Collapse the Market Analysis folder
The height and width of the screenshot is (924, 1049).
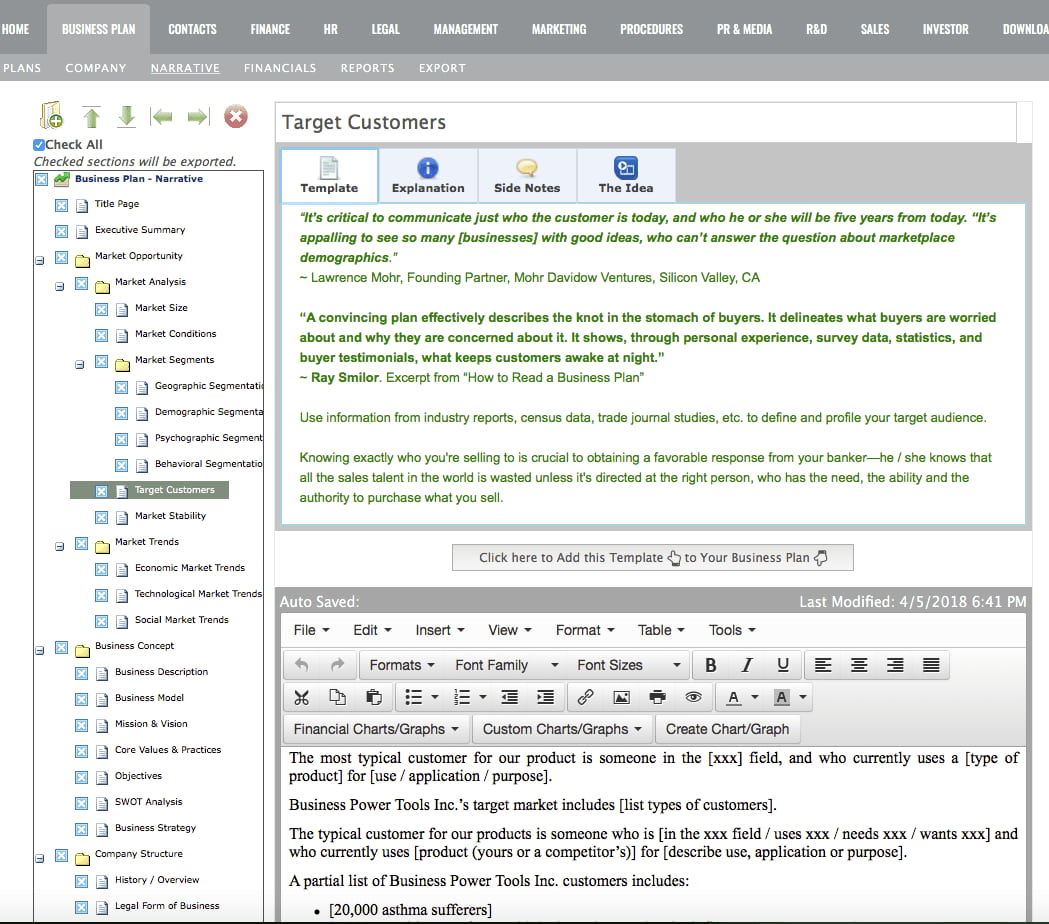[x=60, y=286]
